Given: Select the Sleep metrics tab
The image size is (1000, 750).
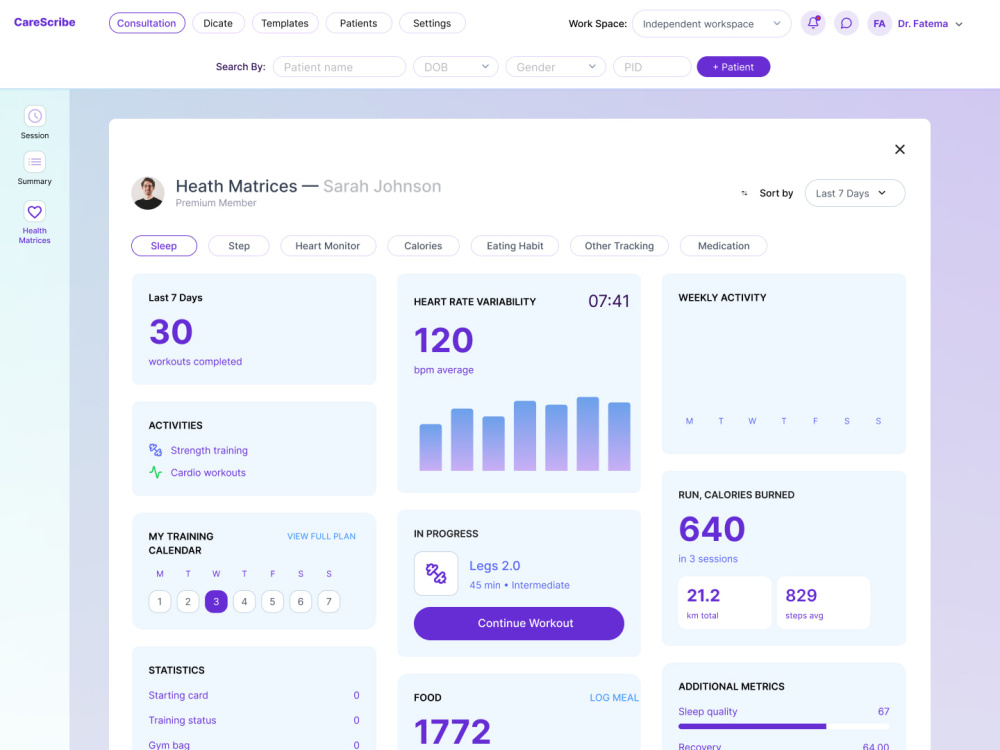Looking at the screenshot, I should [164, 246].
